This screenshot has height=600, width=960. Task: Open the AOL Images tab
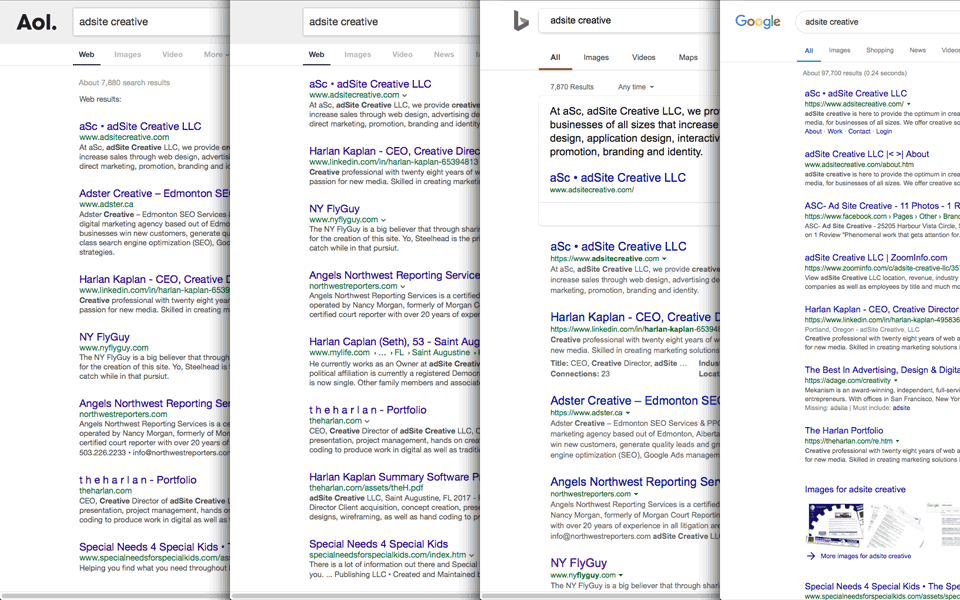pyautogui.click(x=127, y=54)
